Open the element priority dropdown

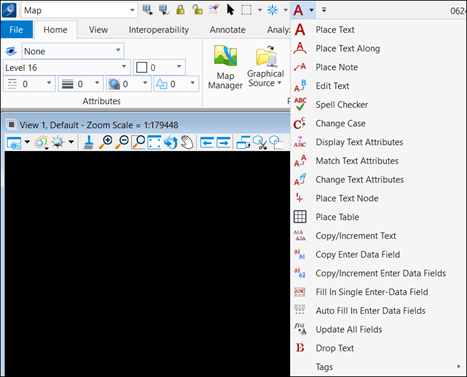coord(176,84)
